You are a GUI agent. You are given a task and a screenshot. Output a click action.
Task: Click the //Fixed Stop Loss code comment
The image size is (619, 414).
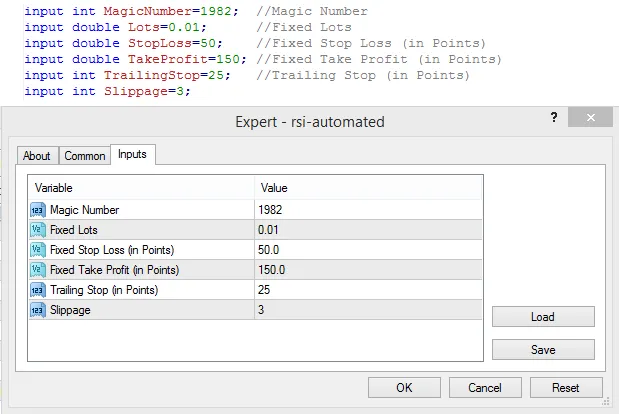(x=371, y=43)
